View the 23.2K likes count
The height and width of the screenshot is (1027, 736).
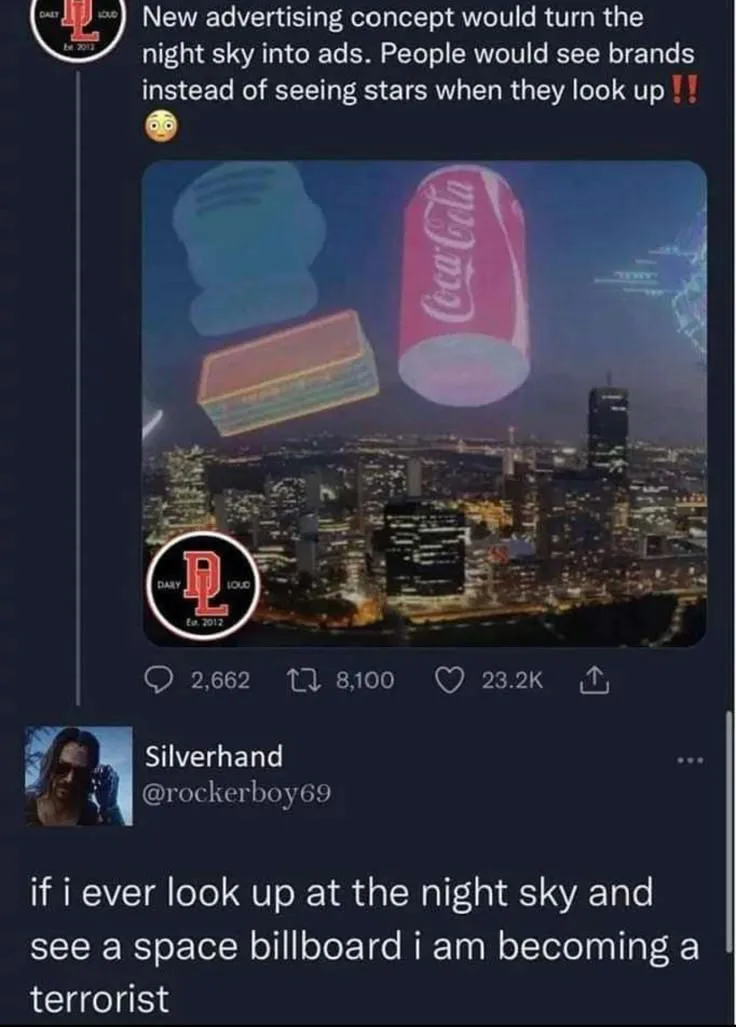[x=513, y=681]
